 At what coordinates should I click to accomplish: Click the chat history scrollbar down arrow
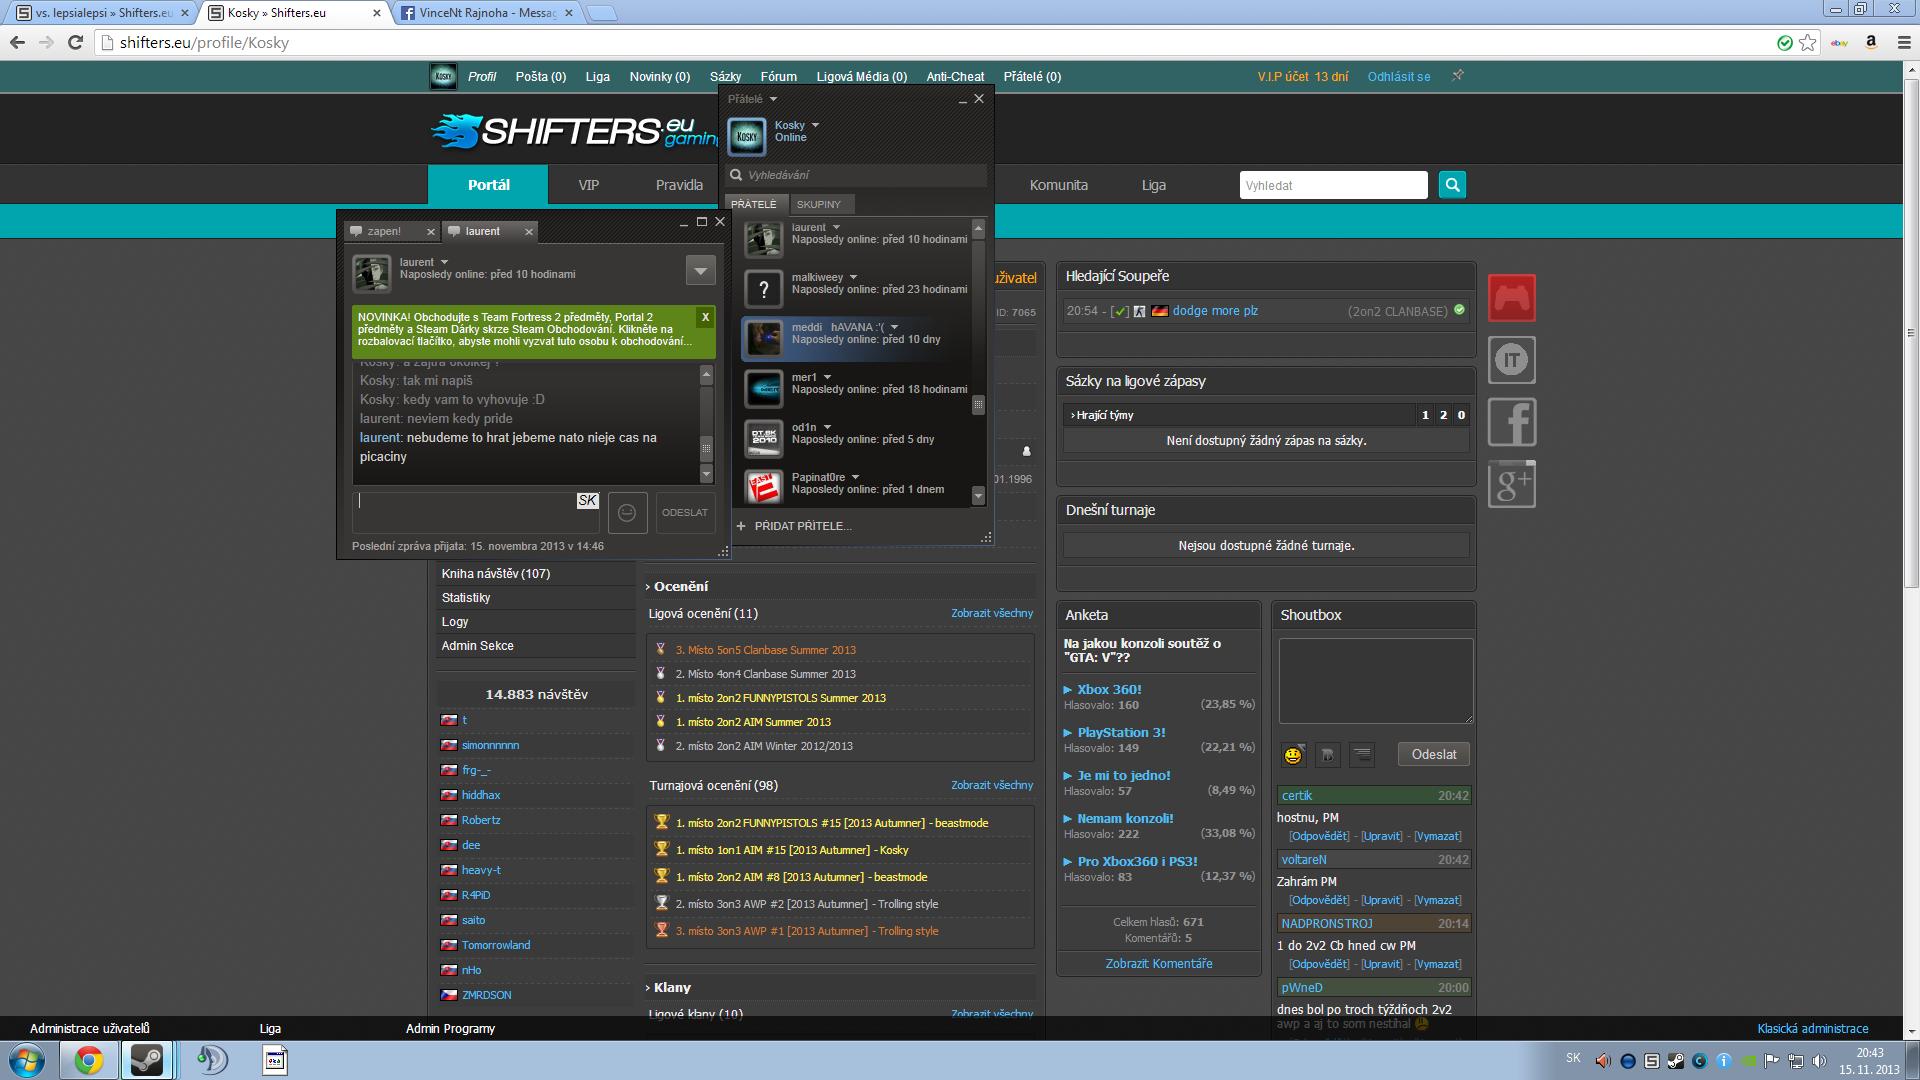(x=706, y=474)
